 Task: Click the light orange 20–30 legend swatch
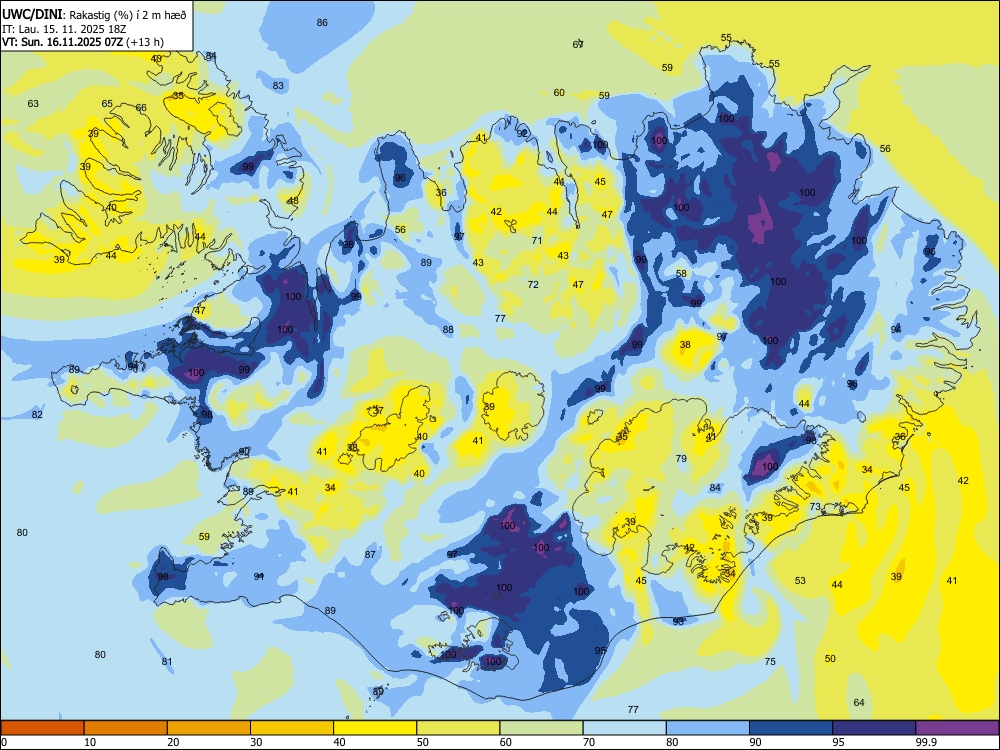(209, 728)
